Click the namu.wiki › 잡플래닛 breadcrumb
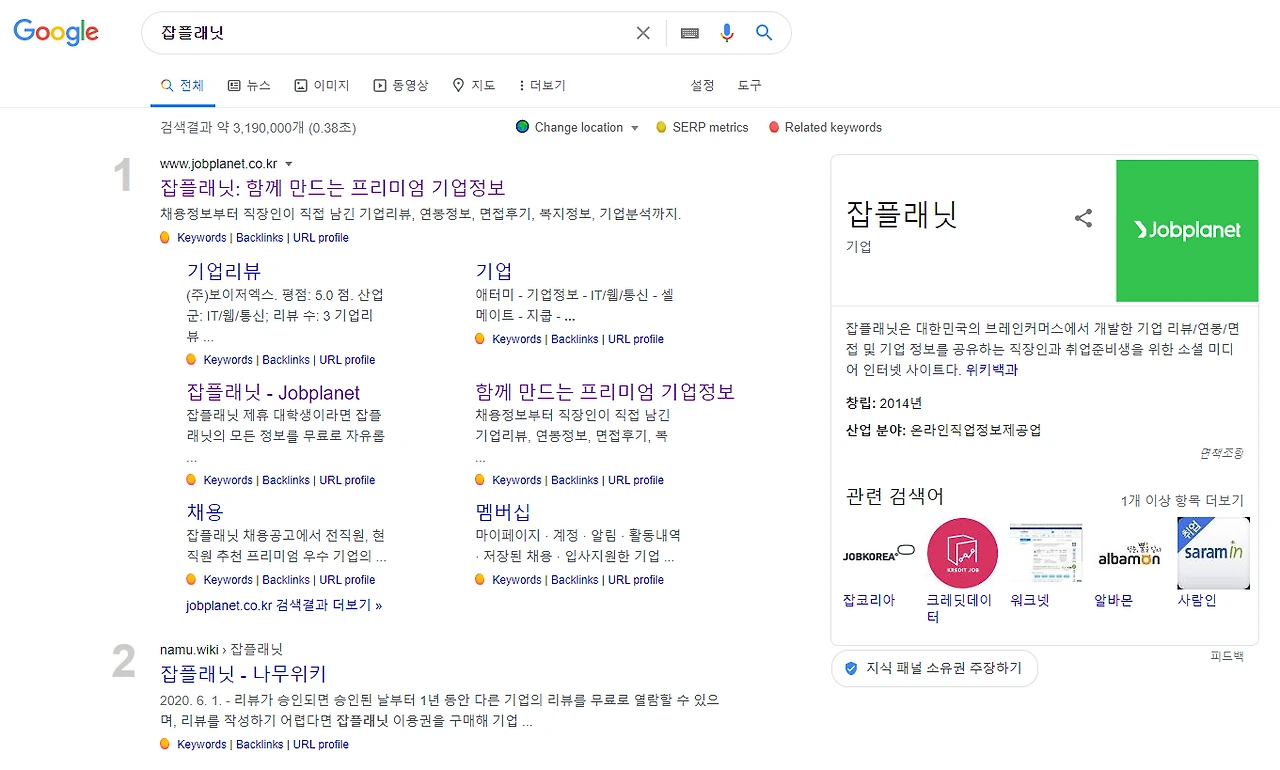The width and height of the screenshot is (1280, 770). pyautogui.click(x=221, y=649)
